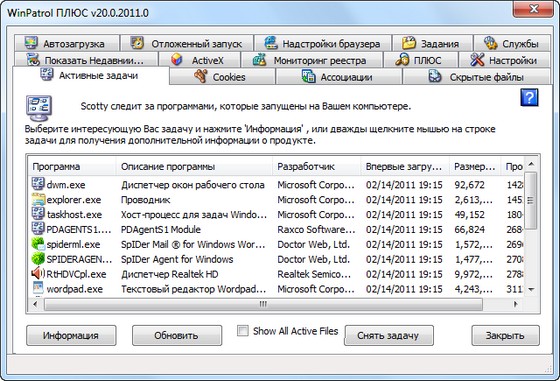Click the Отложенный запуск clock icon
Image resolution: width=560 pixels, height=381 pixels.
[x=137, y=43]
